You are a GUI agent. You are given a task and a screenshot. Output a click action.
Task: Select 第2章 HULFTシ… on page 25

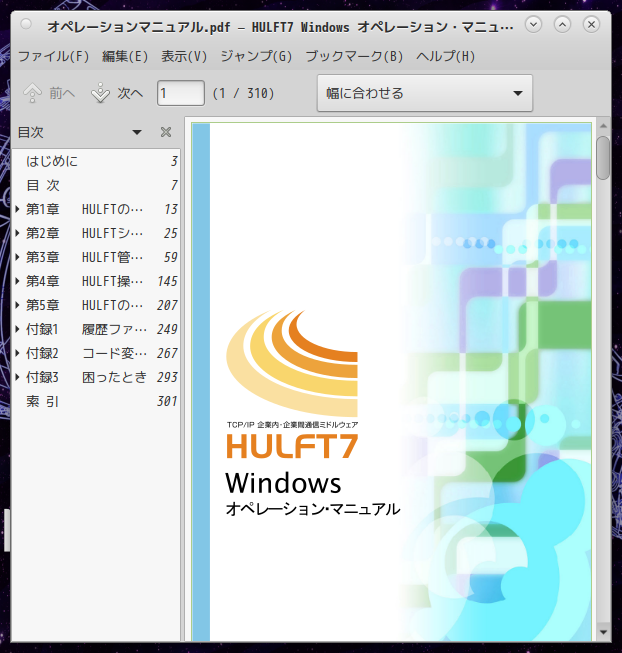click(96, 233)
